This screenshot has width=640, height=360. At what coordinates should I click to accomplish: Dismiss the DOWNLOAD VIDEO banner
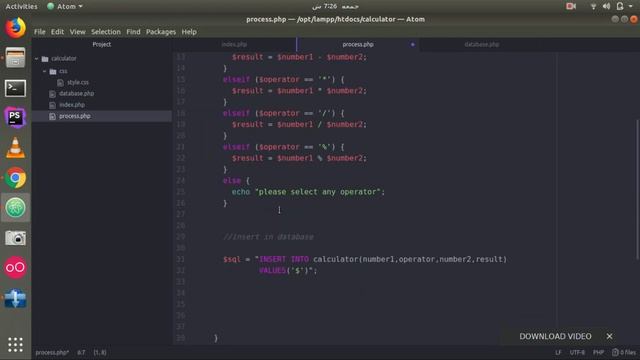[x=609, y=336]
